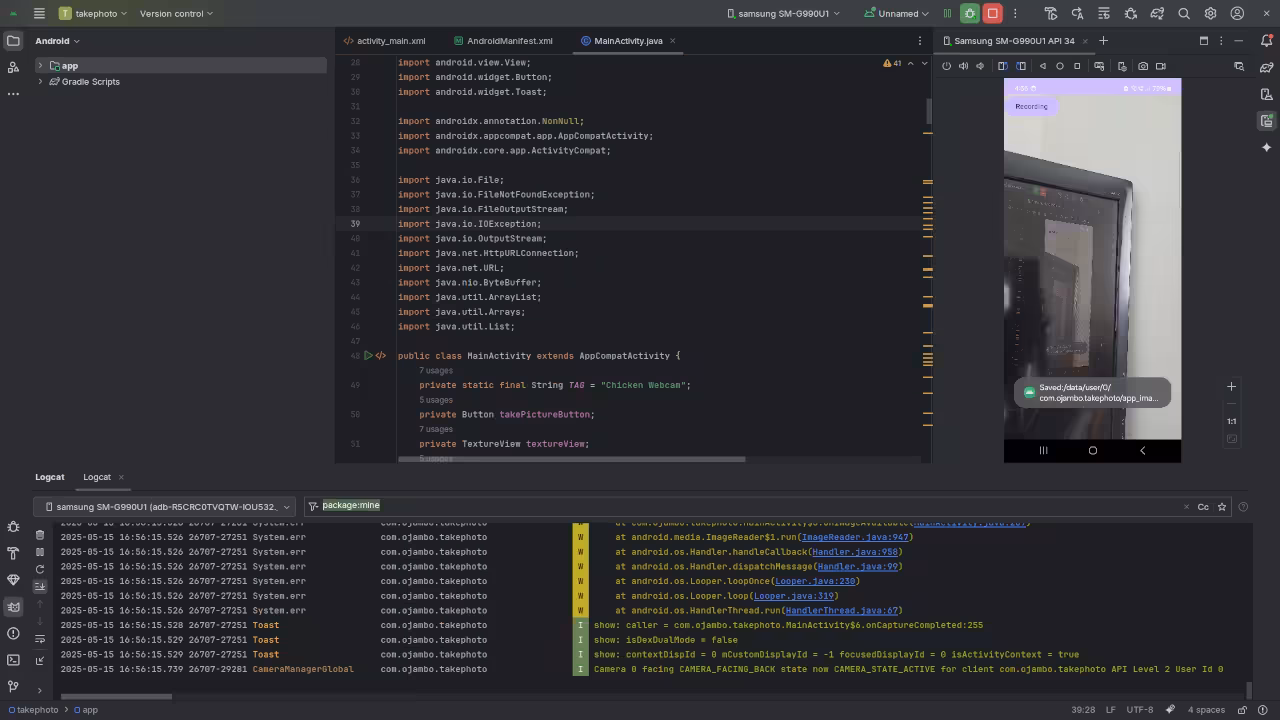Rotate device right icon
The width and height of the screenshot is (1280, 720).
tap(1021, 66)
